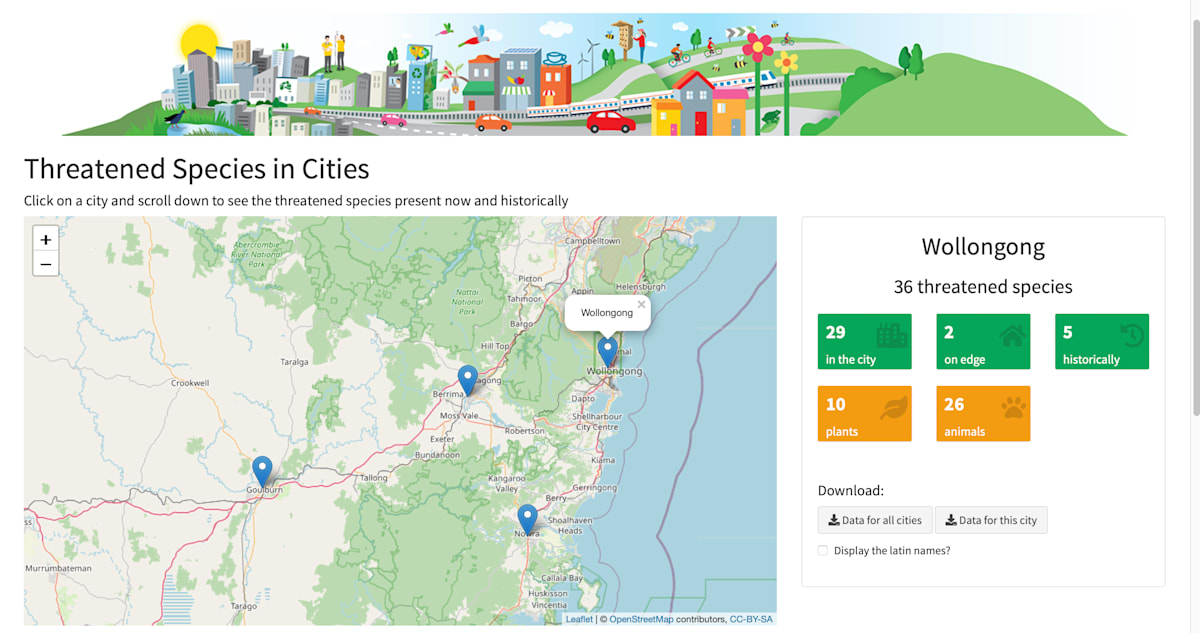This screenshot has height=633, width=1200.
Task: Zoom out using the minus control
Action: click(45, 264)
